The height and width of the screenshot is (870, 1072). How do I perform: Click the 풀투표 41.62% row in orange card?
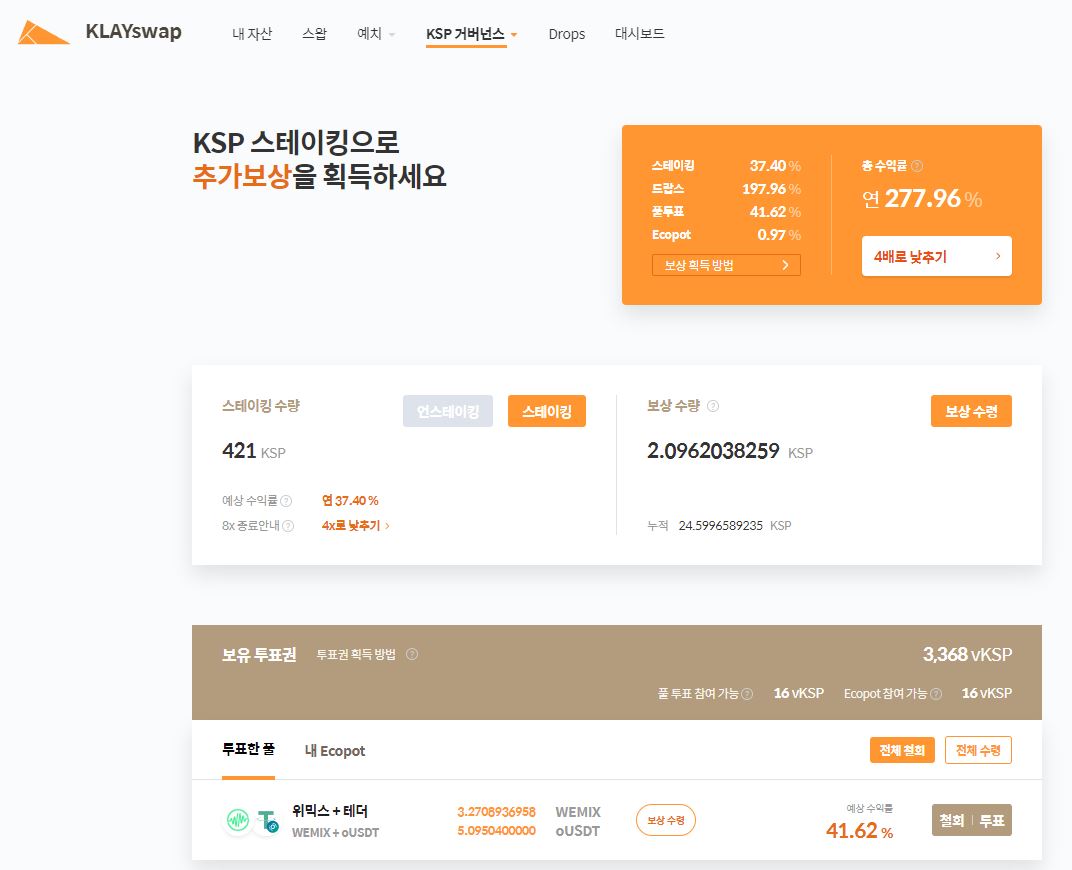pos(726,212)
